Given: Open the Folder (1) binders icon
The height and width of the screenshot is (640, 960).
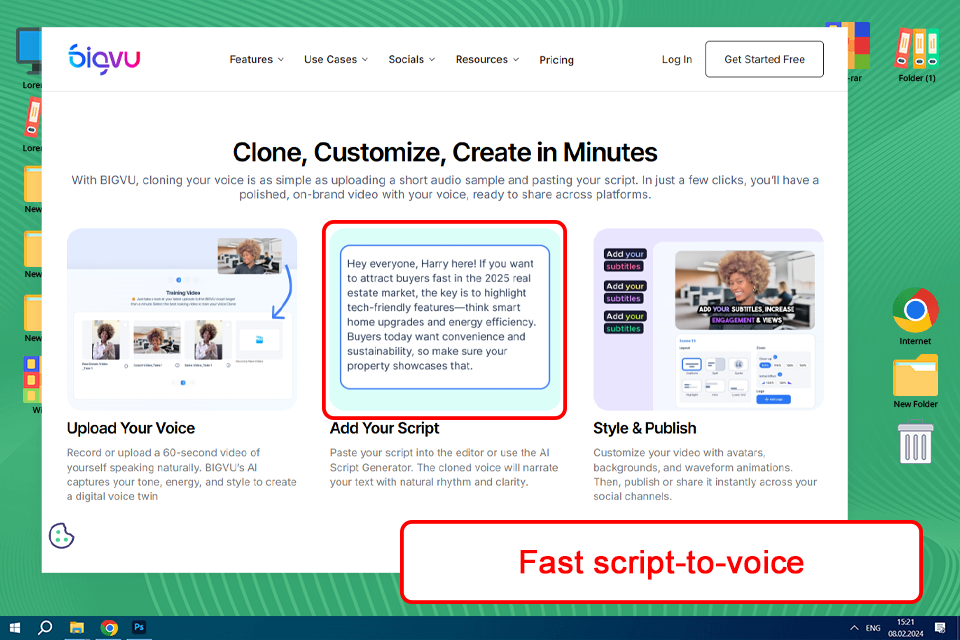Looking at the screenshot, I should click(917, 55).
